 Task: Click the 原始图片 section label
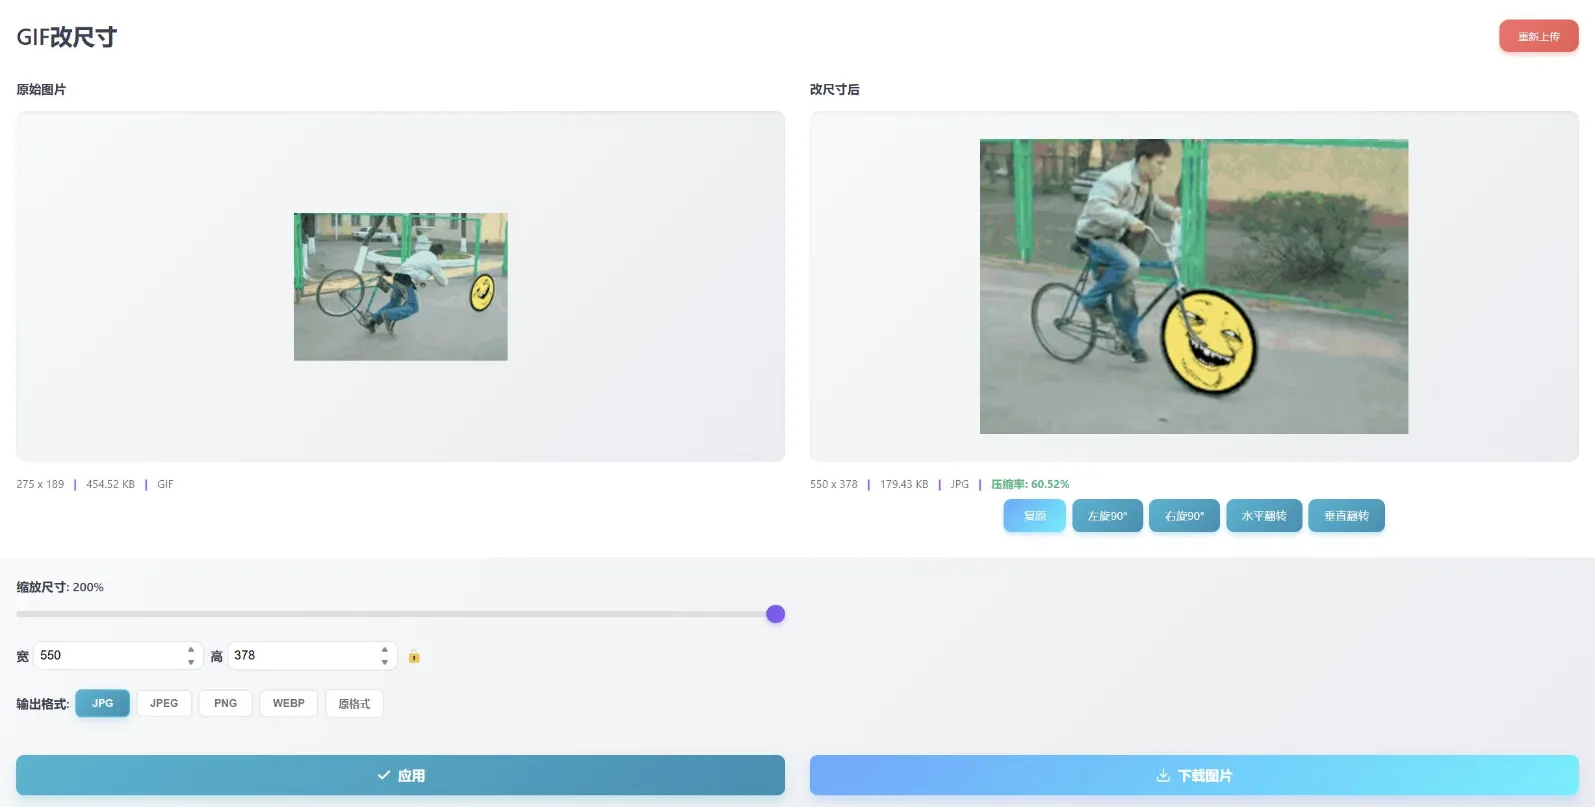41,90
